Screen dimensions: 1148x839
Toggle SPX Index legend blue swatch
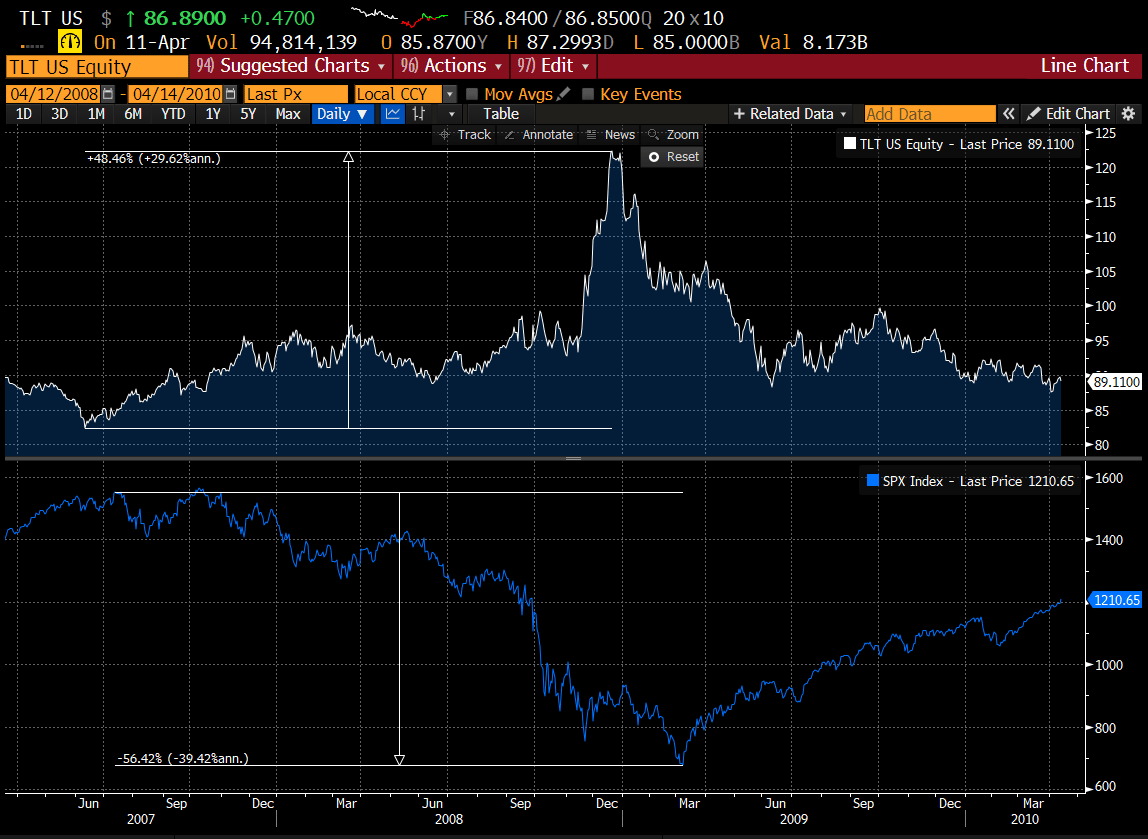[x=873, y=480]
